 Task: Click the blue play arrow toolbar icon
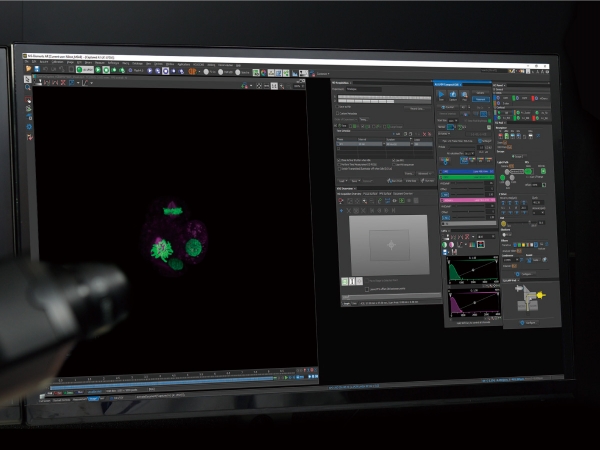click(x=150, y=71)
